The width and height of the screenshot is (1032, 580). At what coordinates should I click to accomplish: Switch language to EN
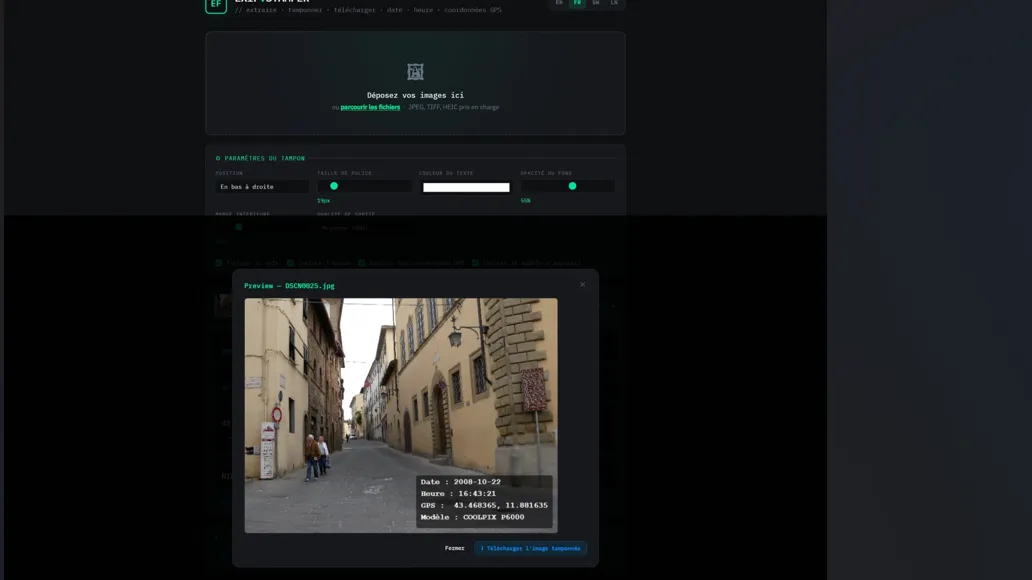(x=559, y=3)
